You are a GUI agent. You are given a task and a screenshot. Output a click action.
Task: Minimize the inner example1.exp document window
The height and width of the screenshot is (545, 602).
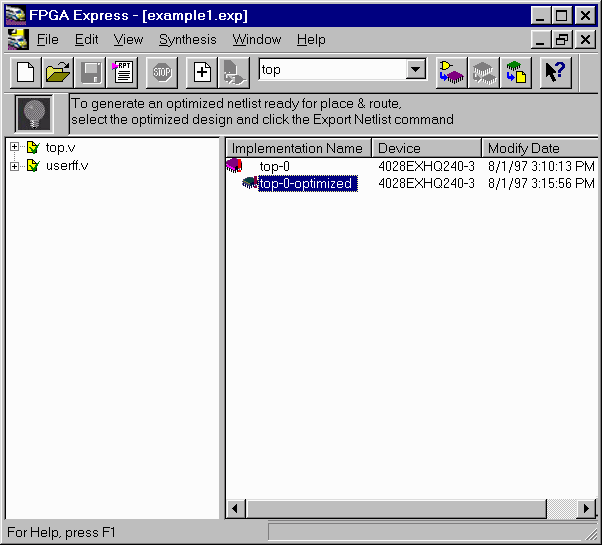[541, 39]
